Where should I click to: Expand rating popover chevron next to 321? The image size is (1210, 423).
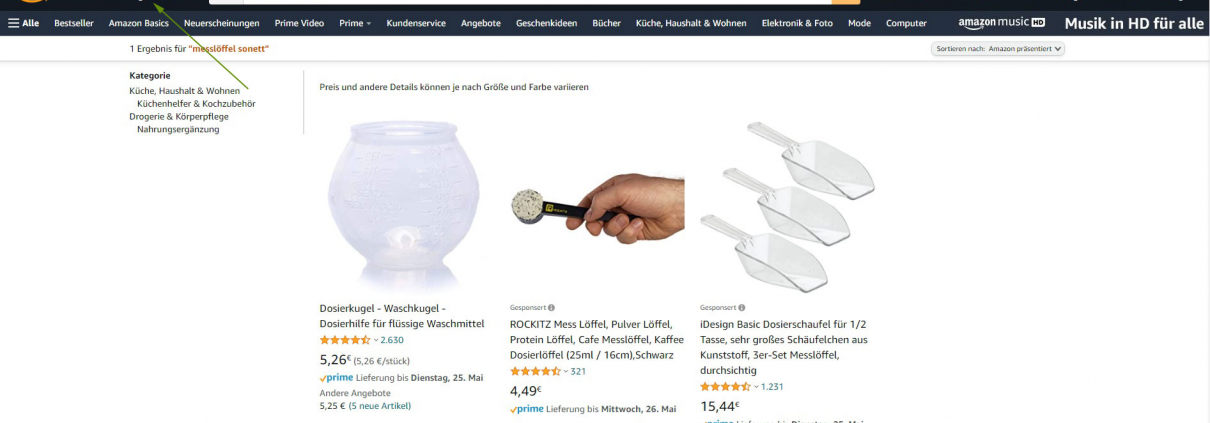click(566, 372)
